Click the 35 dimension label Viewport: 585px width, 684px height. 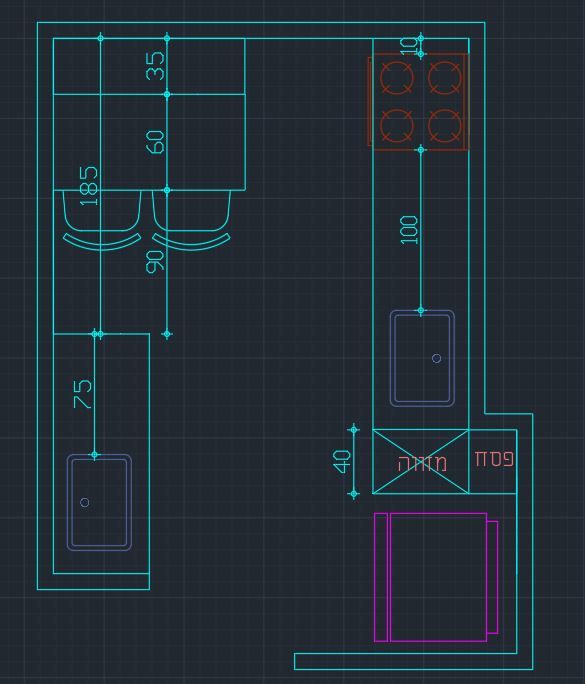[x=155, y=66]
